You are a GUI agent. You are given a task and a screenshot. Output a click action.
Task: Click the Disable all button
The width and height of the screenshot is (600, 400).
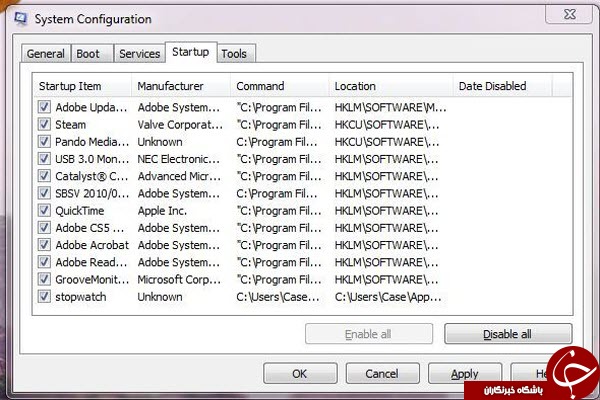(x=508, y=334)
